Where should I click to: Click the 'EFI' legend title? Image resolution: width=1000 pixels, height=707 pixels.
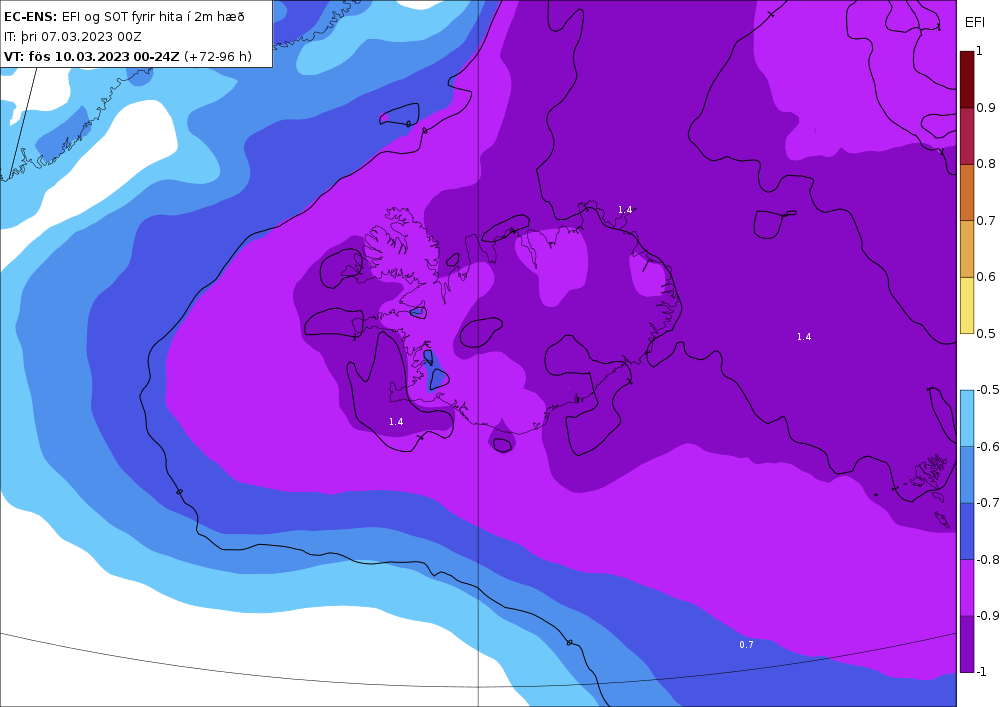point(974,23)
